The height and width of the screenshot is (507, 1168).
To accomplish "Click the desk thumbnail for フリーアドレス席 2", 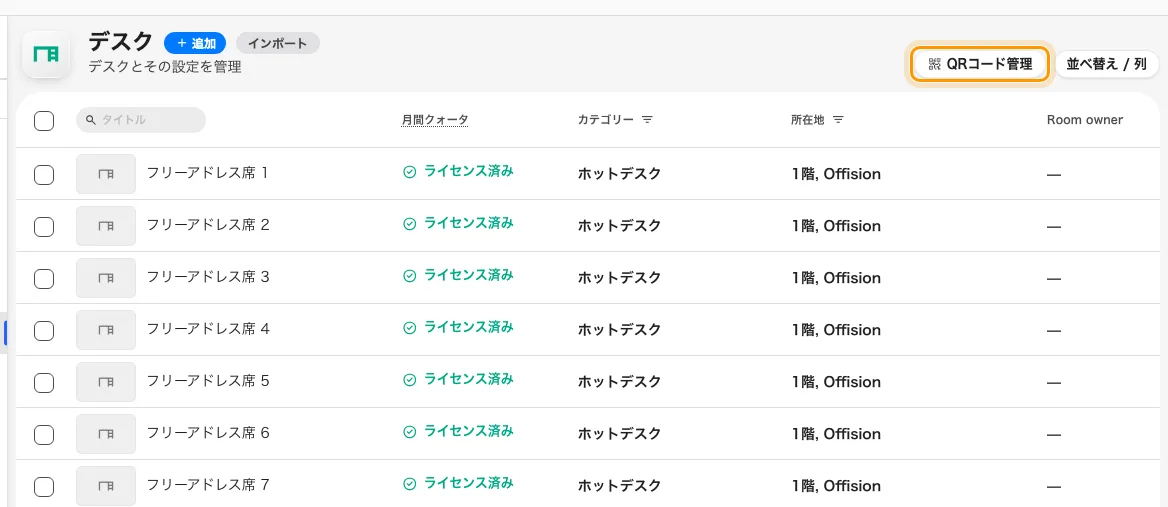I will point(106,226).
